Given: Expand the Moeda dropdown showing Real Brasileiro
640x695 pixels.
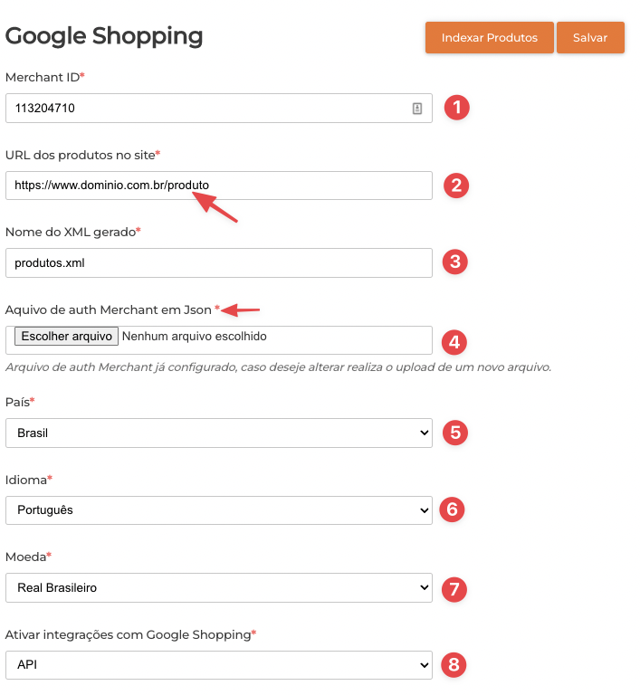Looking at the screenshot, I should pos(218,588).
